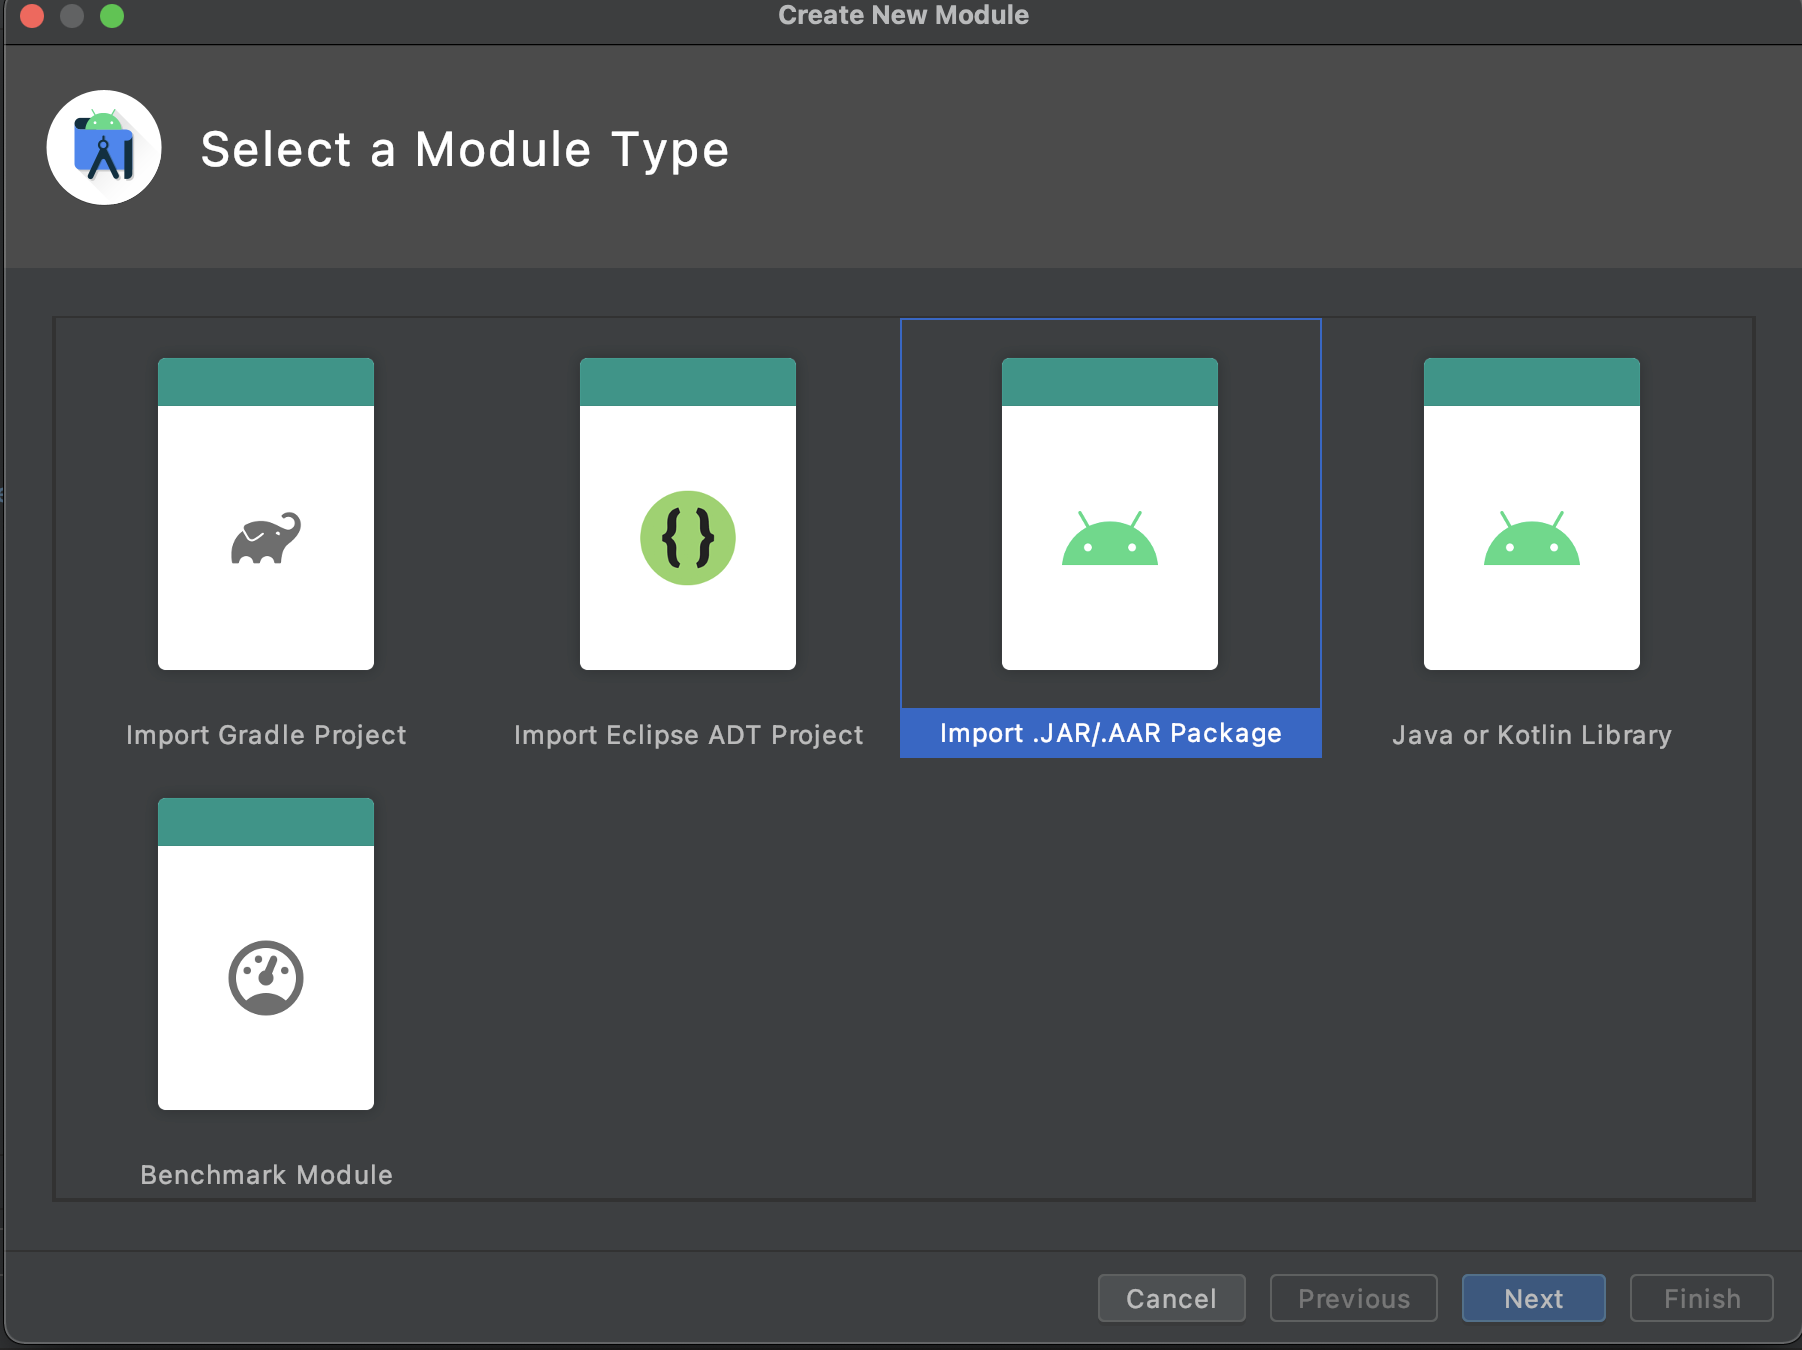
Task: Click the green zoom window button
Action: [x=112, y=16]
